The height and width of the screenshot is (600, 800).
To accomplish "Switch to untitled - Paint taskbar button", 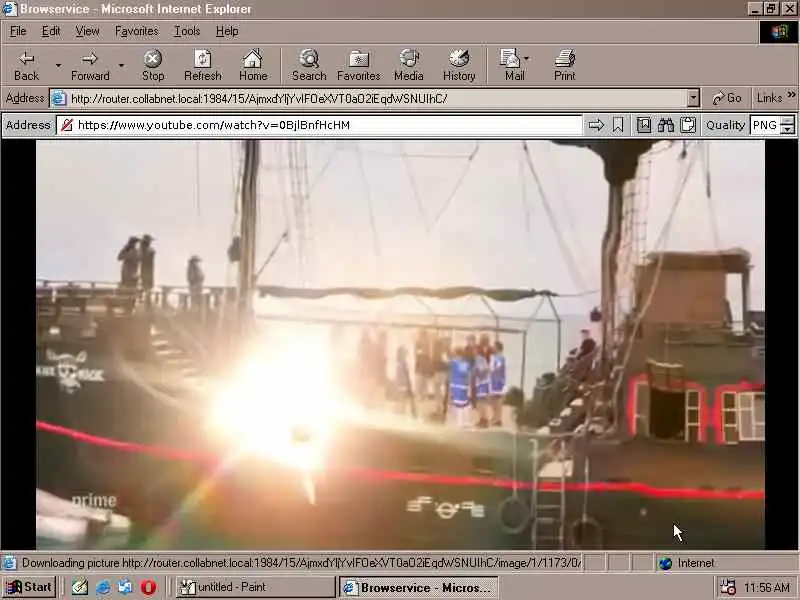I will (255, 587).
